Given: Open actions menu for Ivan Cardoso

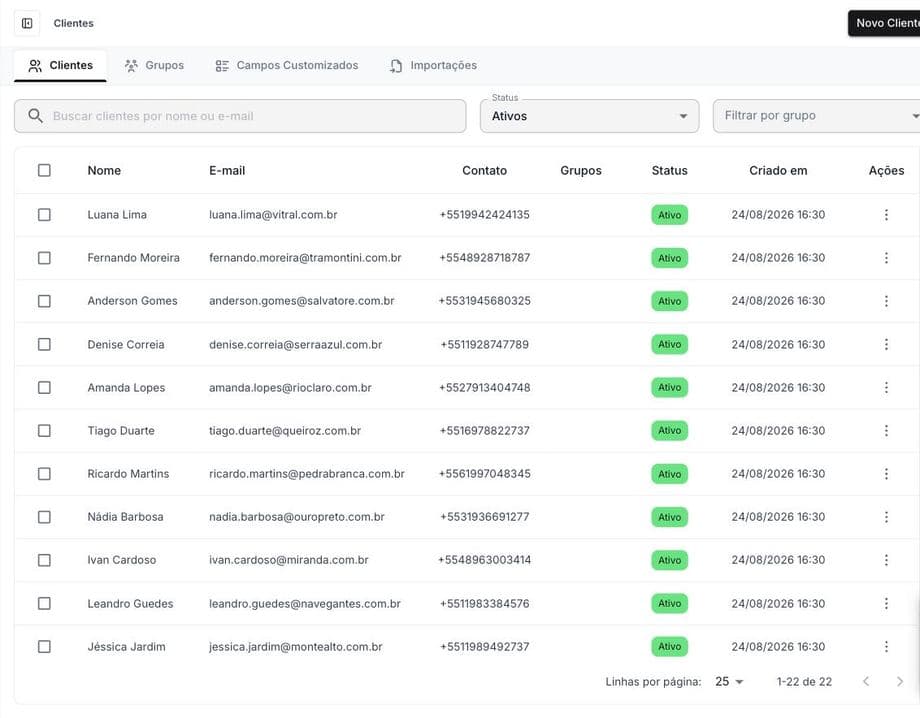Looking at the screenshot, I should (x=886, y=560).
